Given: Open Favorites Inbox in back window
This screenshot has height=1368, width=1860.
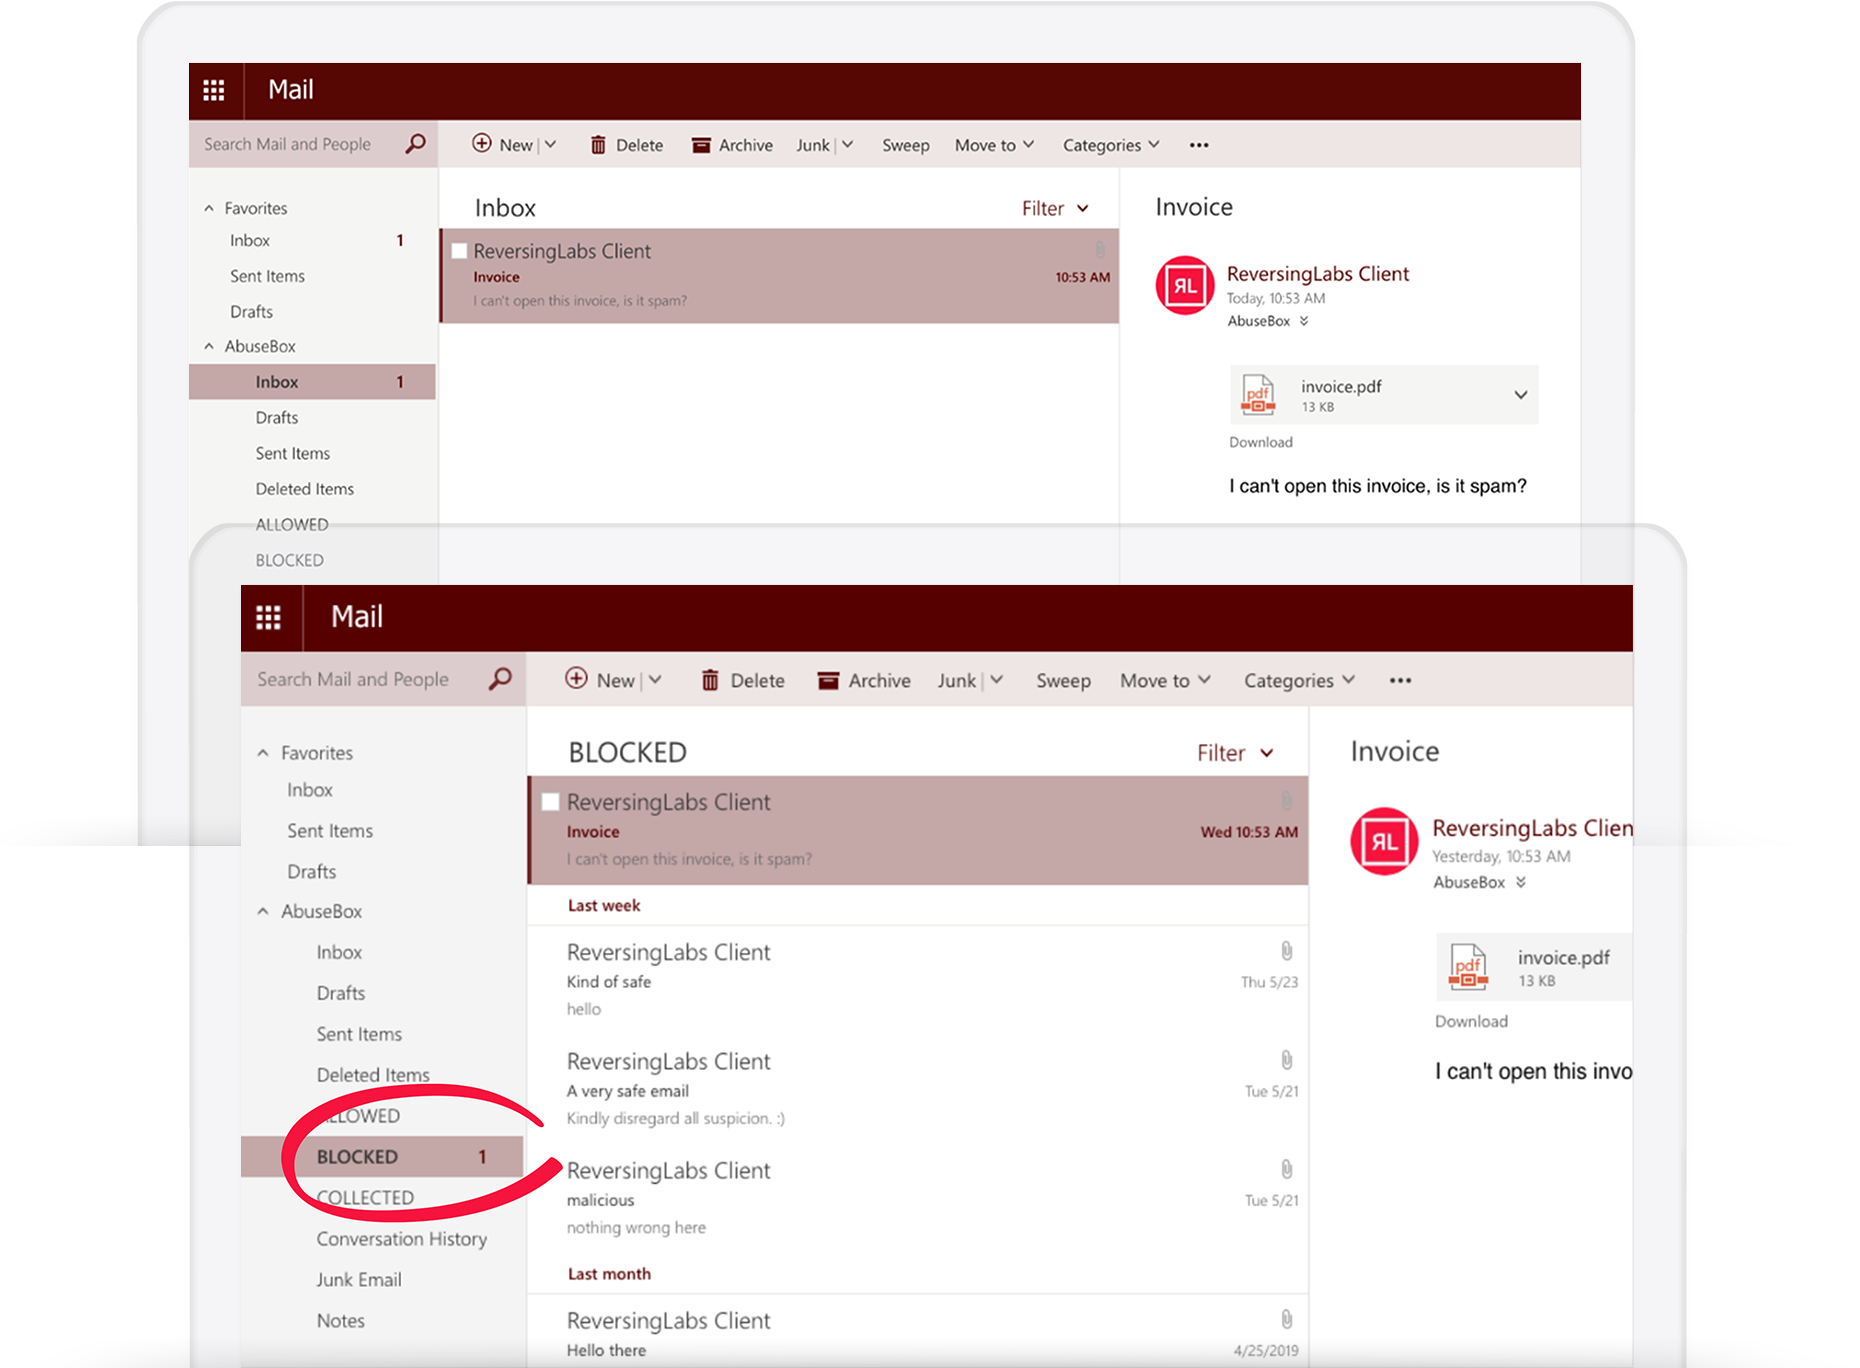Looking at the screenshot, I should tap(250, 240).
